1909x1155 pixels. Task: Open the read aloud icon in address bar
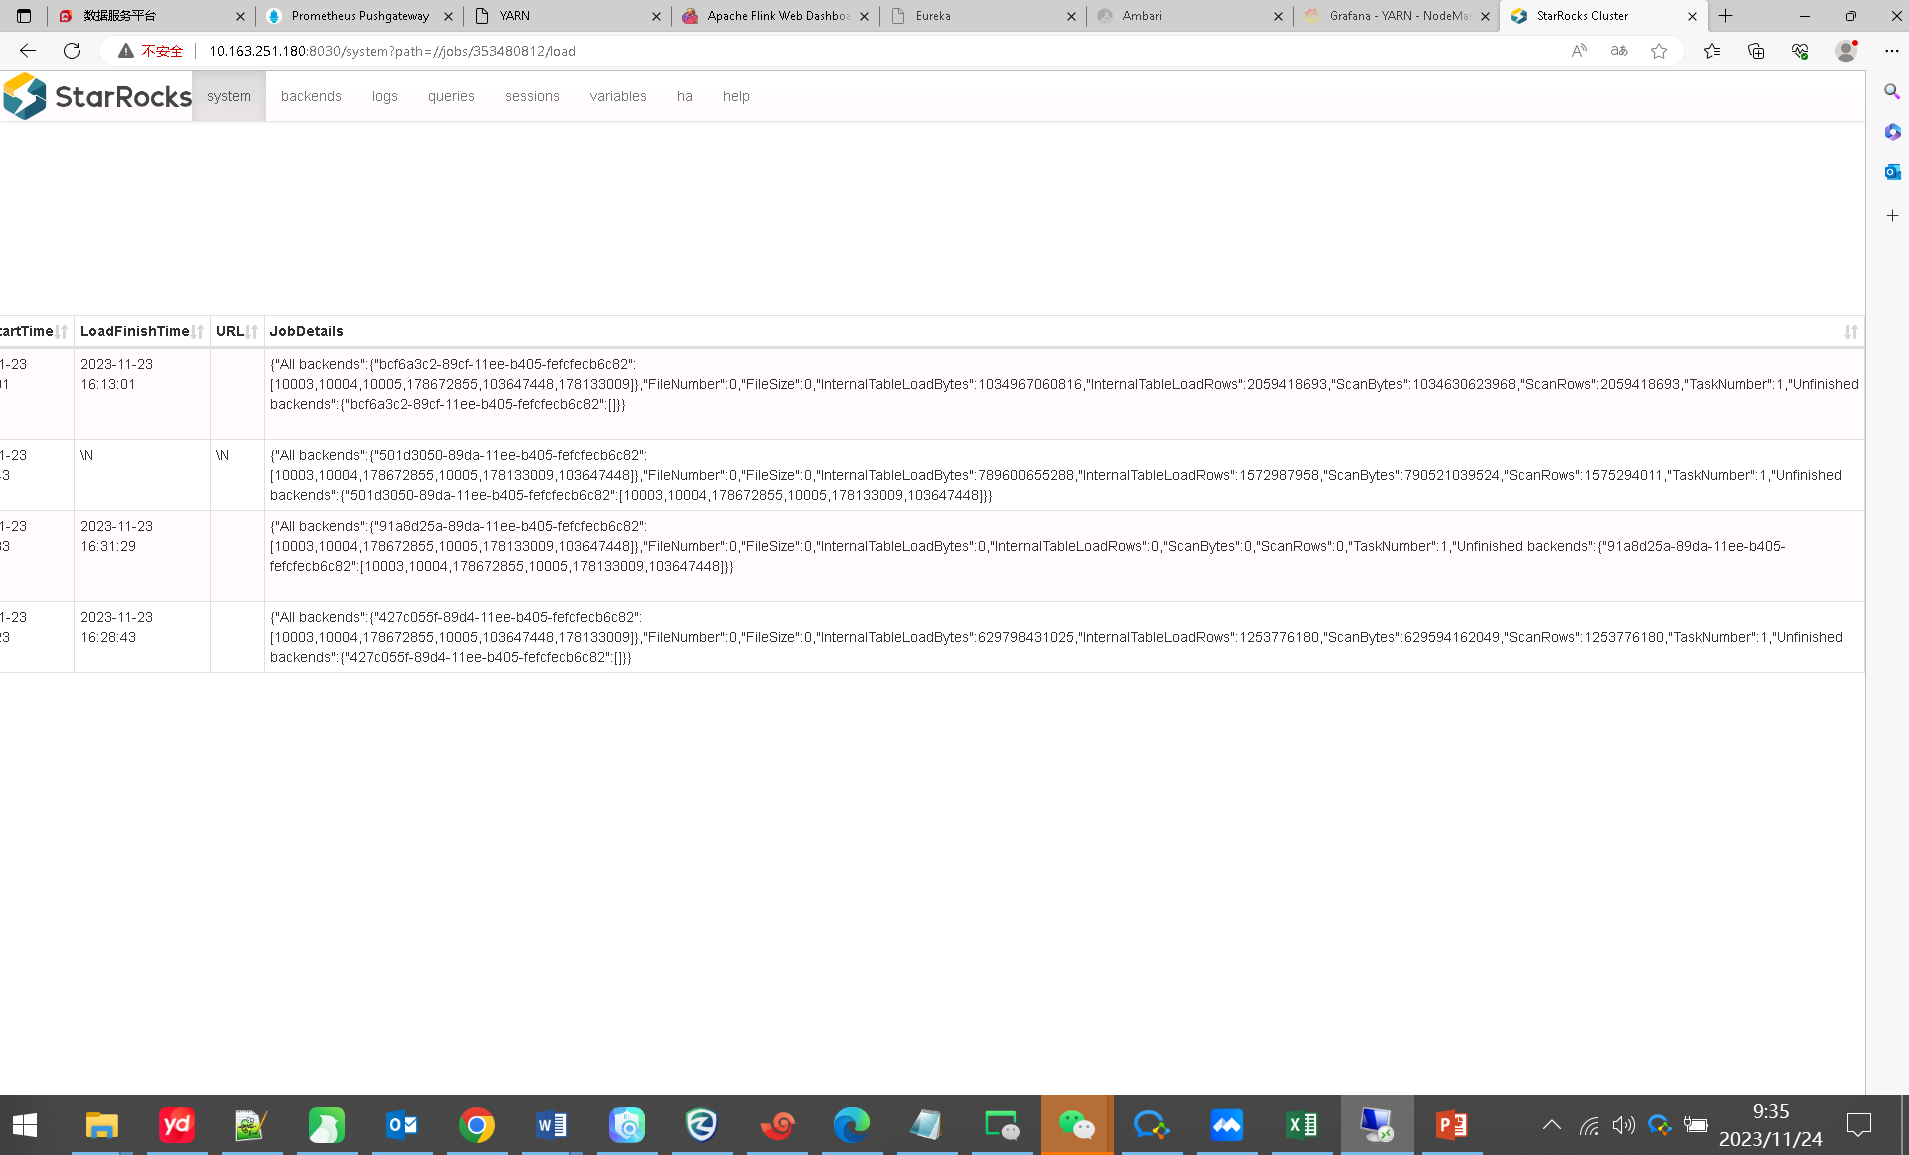[1579, 51]
